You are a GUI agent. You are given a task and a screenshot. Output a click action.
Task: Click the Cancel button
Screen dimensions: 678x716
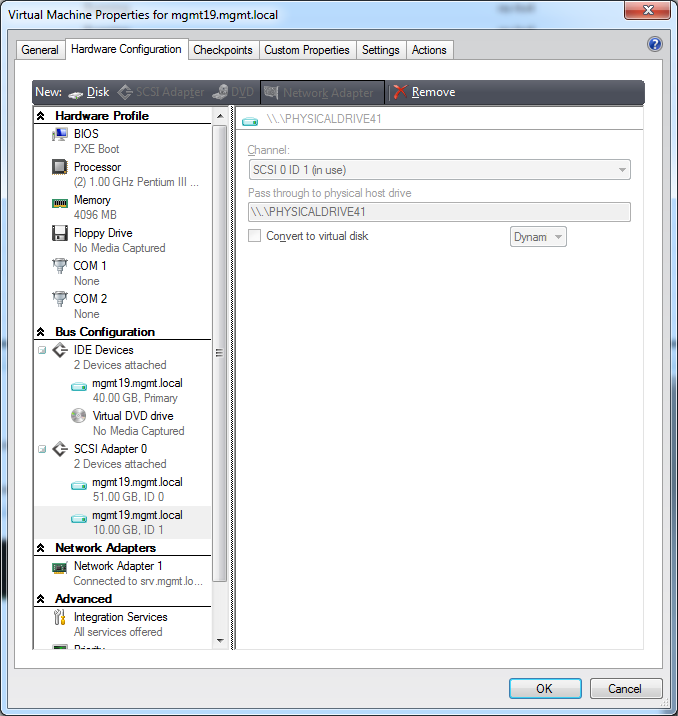click(625, 689)
